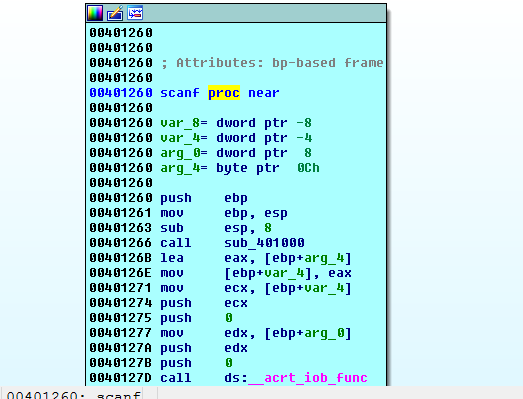
Task: Click 'push edx' instruction
Action: click(204, 348)
